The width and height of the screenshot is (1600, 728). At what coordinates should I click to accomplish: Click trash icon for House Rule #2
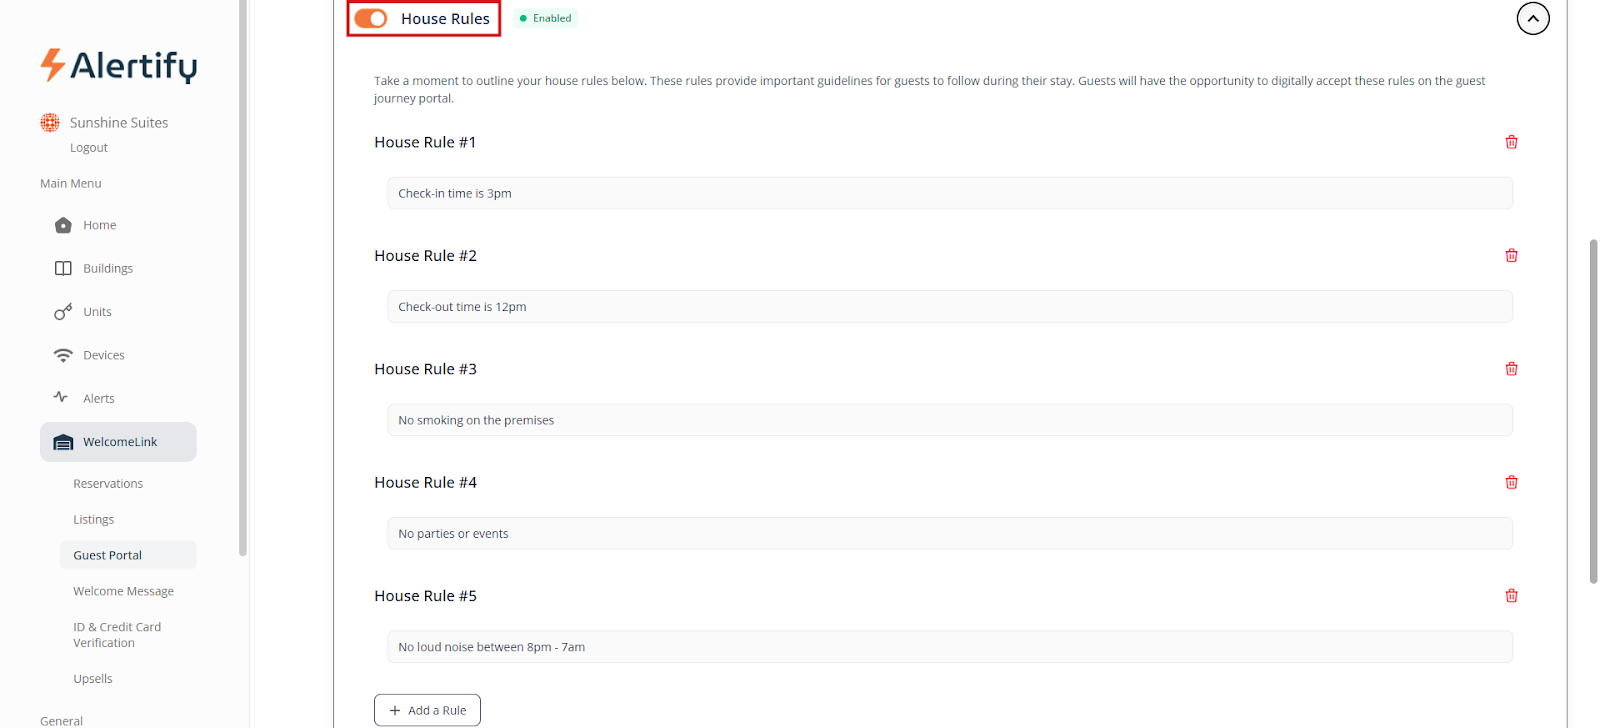1511,256
